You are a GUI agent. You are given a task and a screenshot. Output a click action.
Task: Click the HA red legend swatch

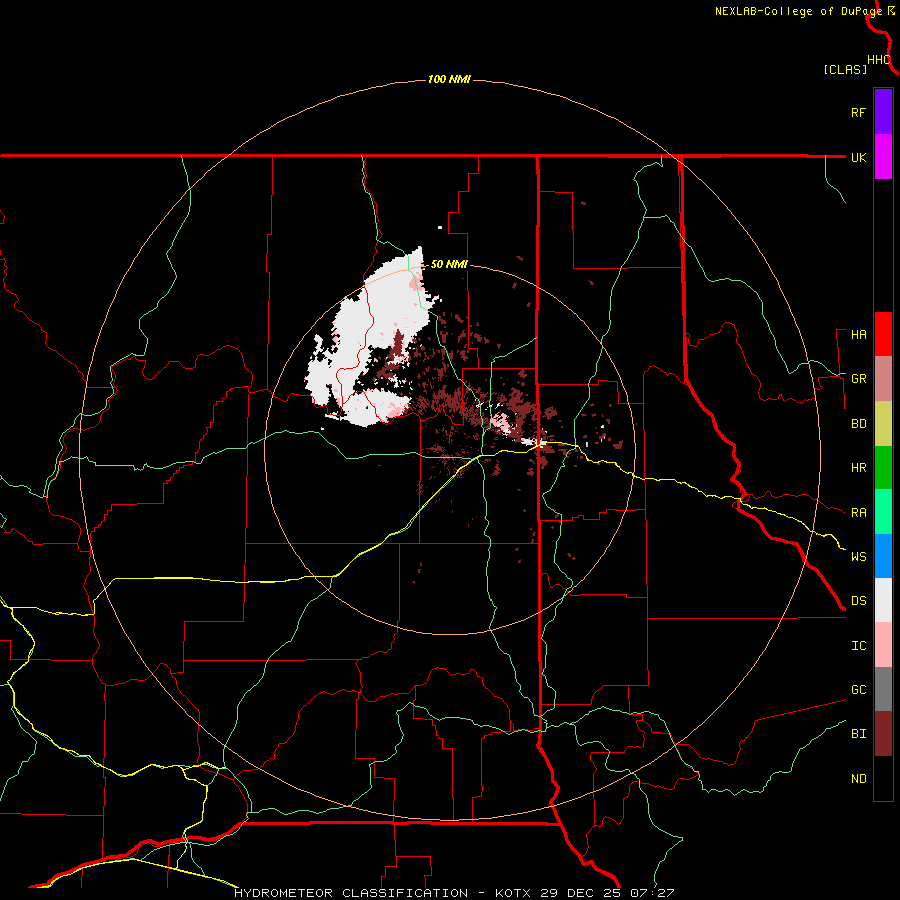pyautogui.click(x=883, y=334)
